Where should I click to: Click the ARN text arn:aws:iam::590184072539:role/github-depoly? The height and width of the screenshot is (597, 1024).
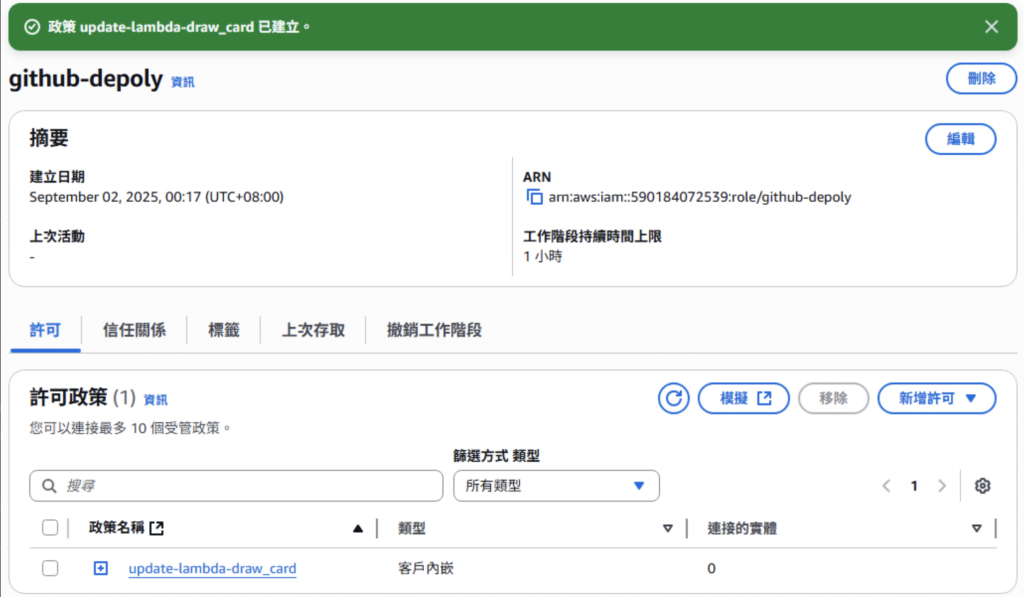click(699, 197)
